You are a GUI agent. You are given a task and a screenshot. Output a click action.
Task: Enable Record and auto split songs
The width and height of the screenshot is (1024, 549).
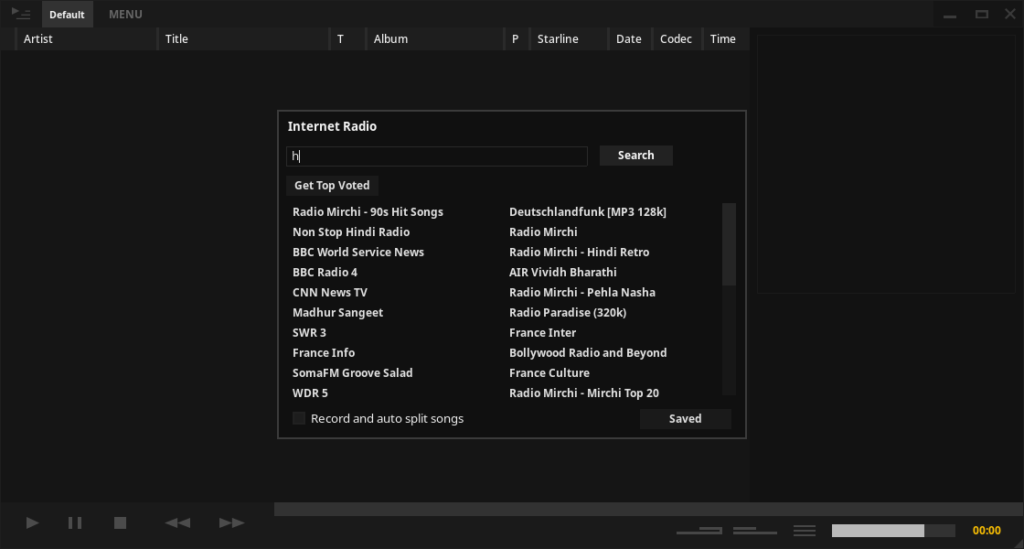pos(299,418)
